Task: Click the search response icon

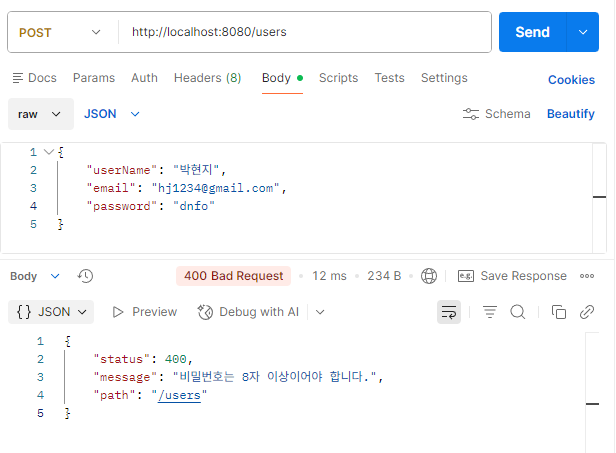Action: (518, 312)
